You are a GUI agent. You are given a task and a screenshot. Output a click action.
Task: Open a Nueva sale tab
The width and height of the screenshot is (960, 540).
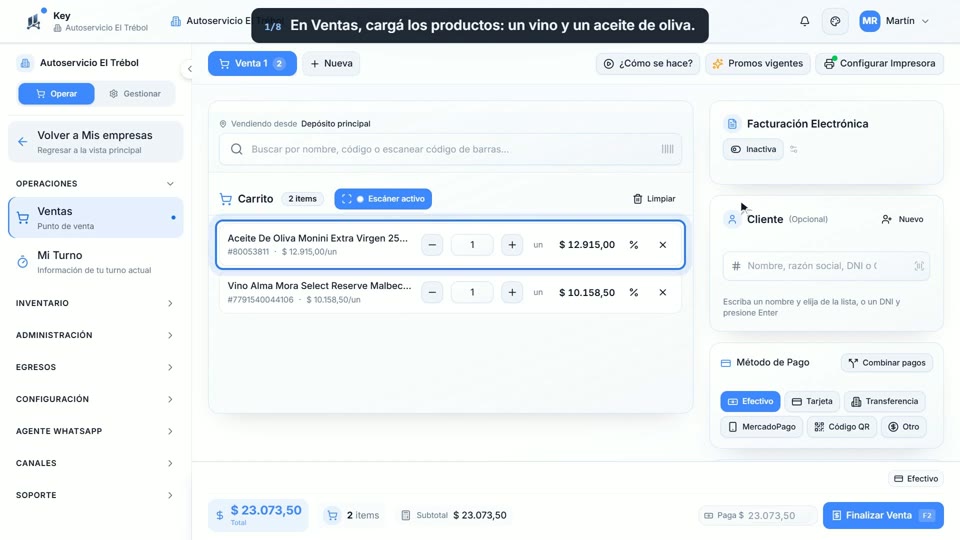tap(331, 63)
